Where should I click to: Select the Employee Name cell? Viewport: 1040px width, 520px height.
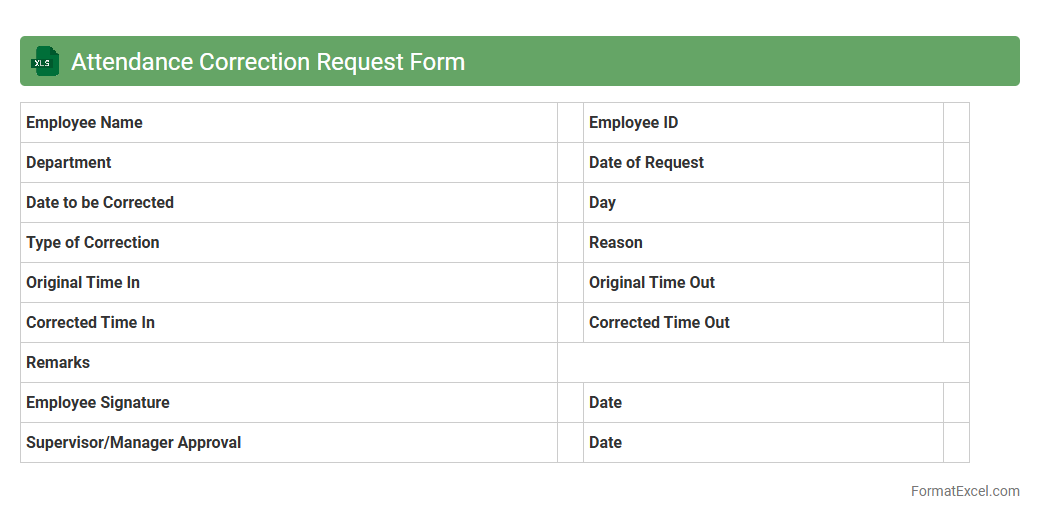pyautogui.click(x=288, y=123)
